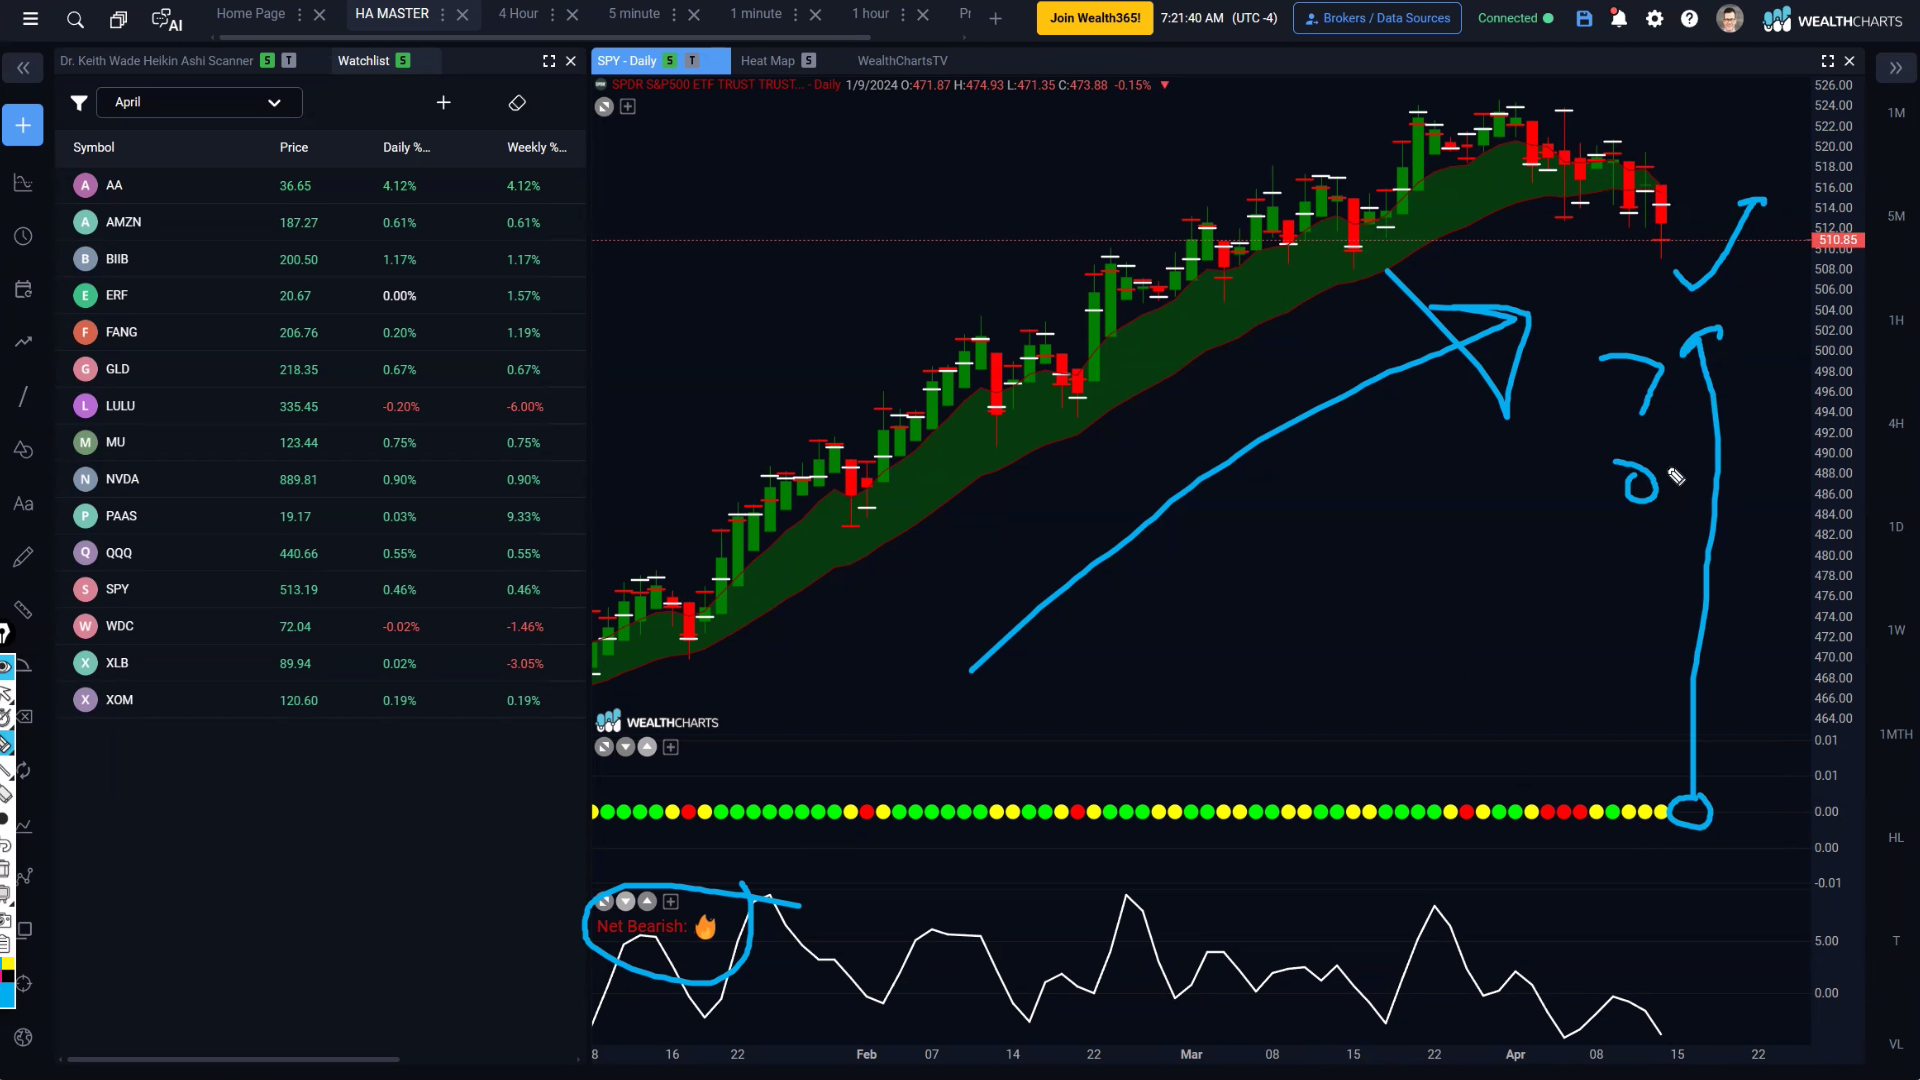
Task: Toggle the green S badge on Scanner tab
Action: pos(267,60)
